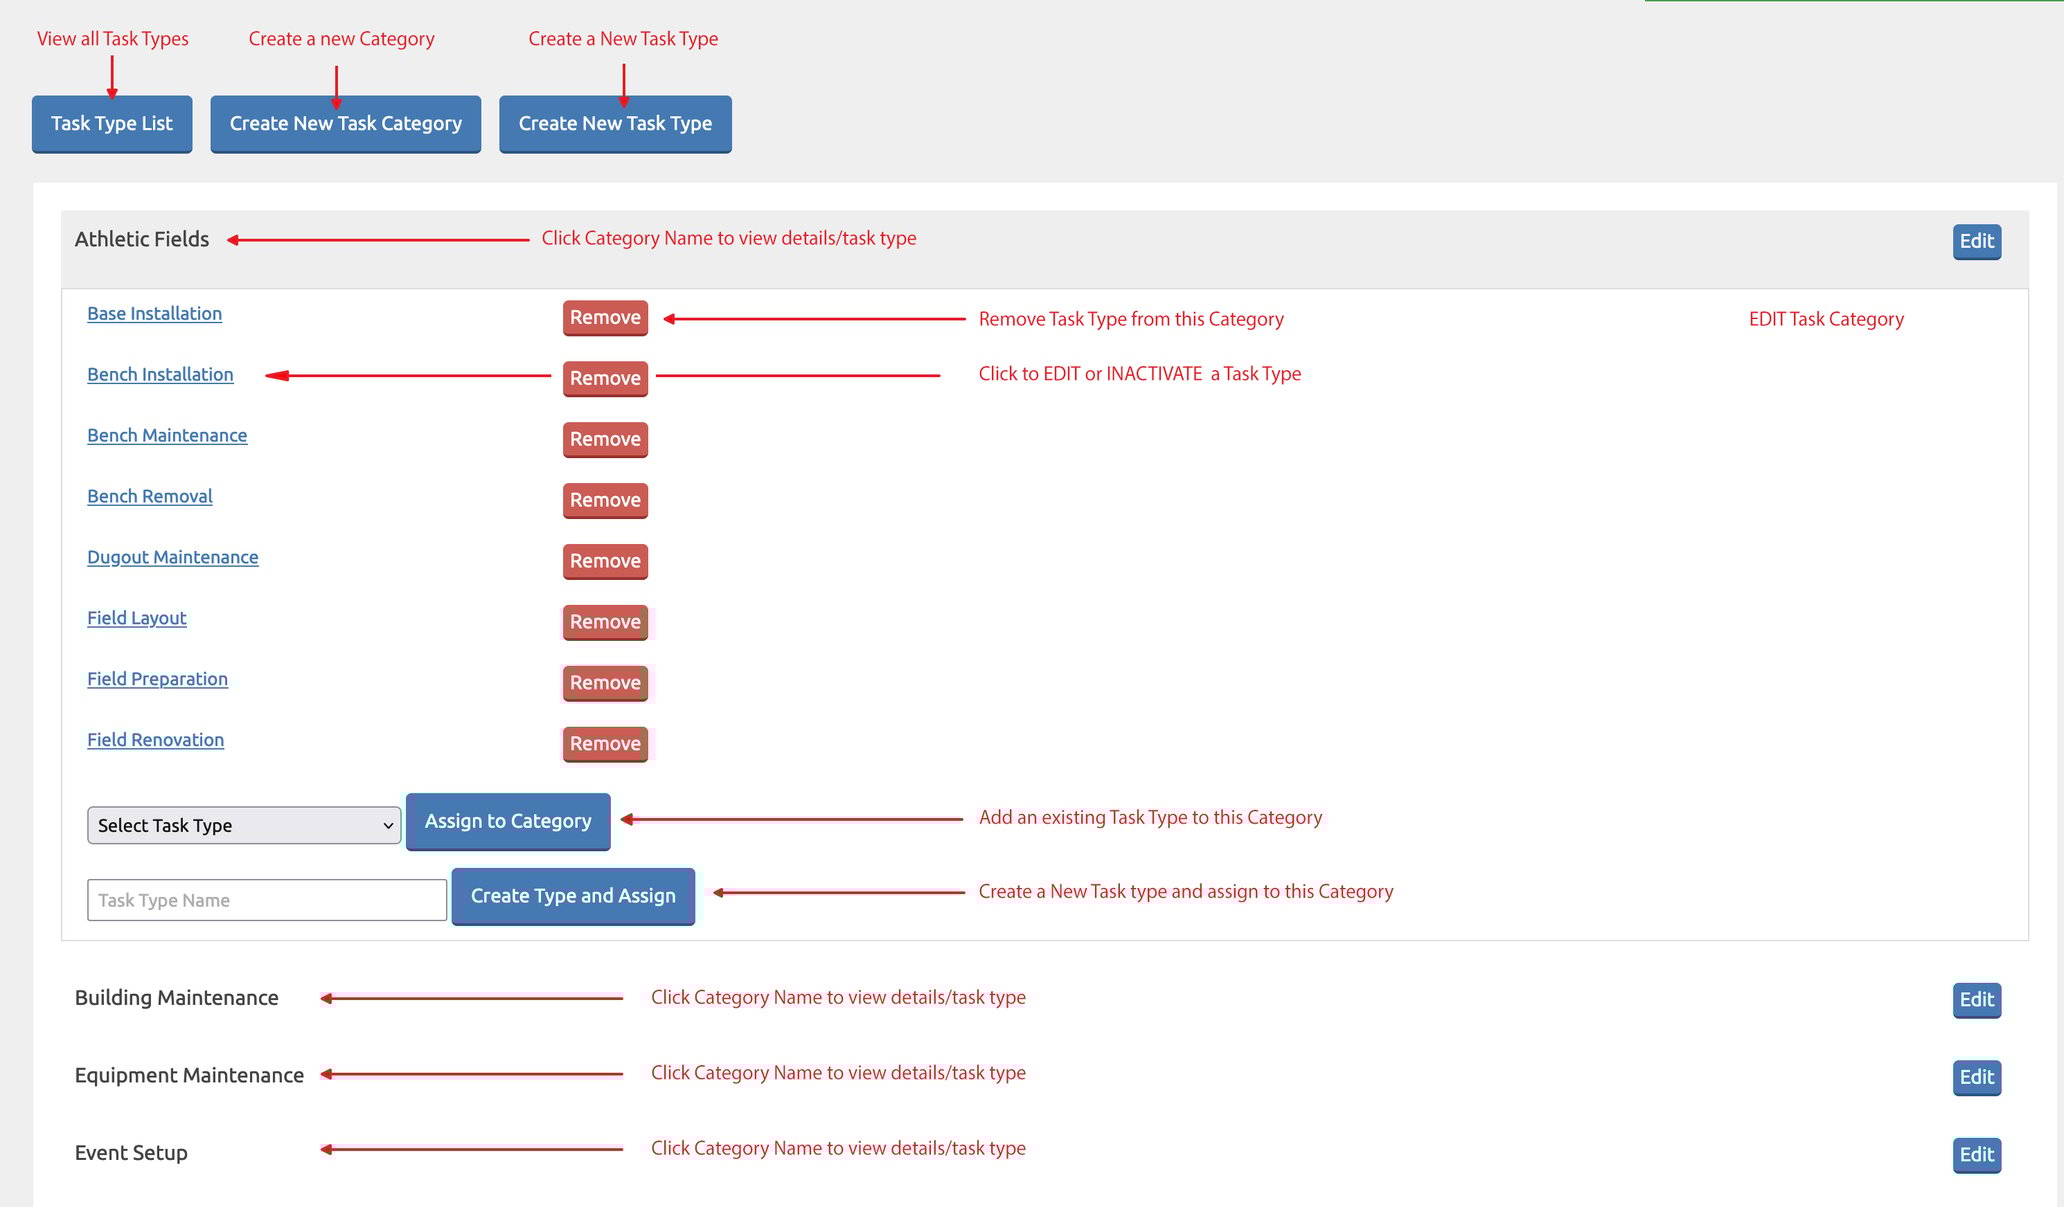Open the Select Task Type dropdown
Image resolution: width=2064 pixels, height=1207 pixels.
tap(243, 825)
